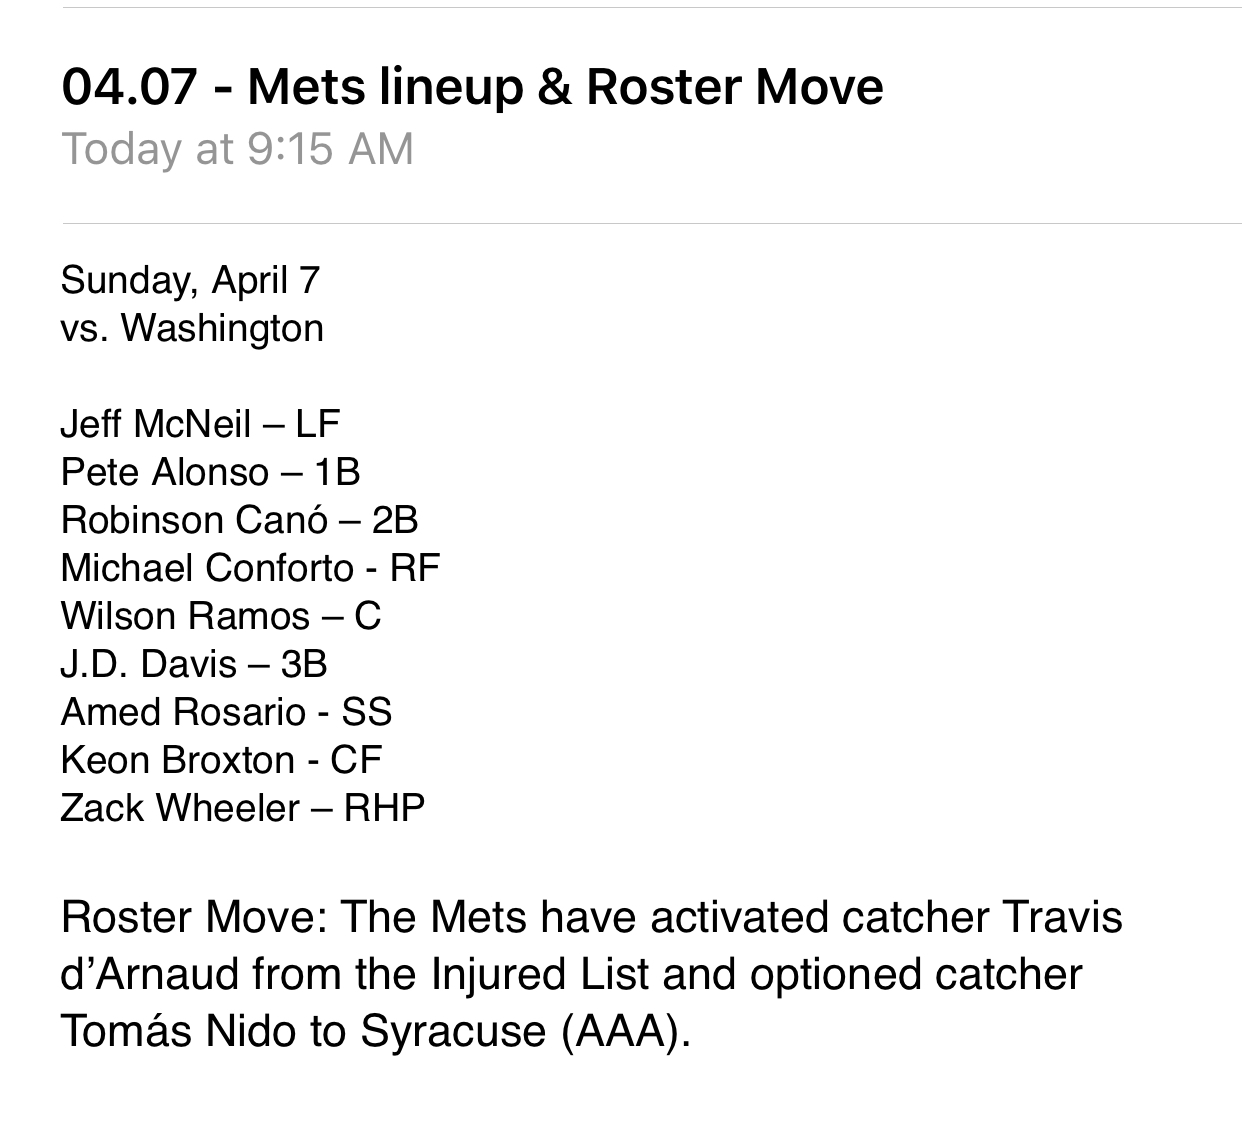Select the Zack Wheeler – RHP line
This screenshot has width=1242, height=1138.
tap(243, 808)
